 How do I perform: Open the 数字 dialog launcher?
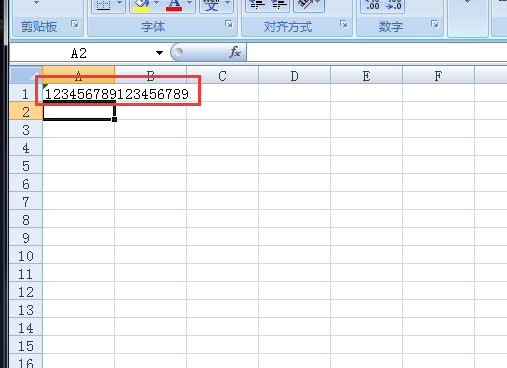point(435,24)
